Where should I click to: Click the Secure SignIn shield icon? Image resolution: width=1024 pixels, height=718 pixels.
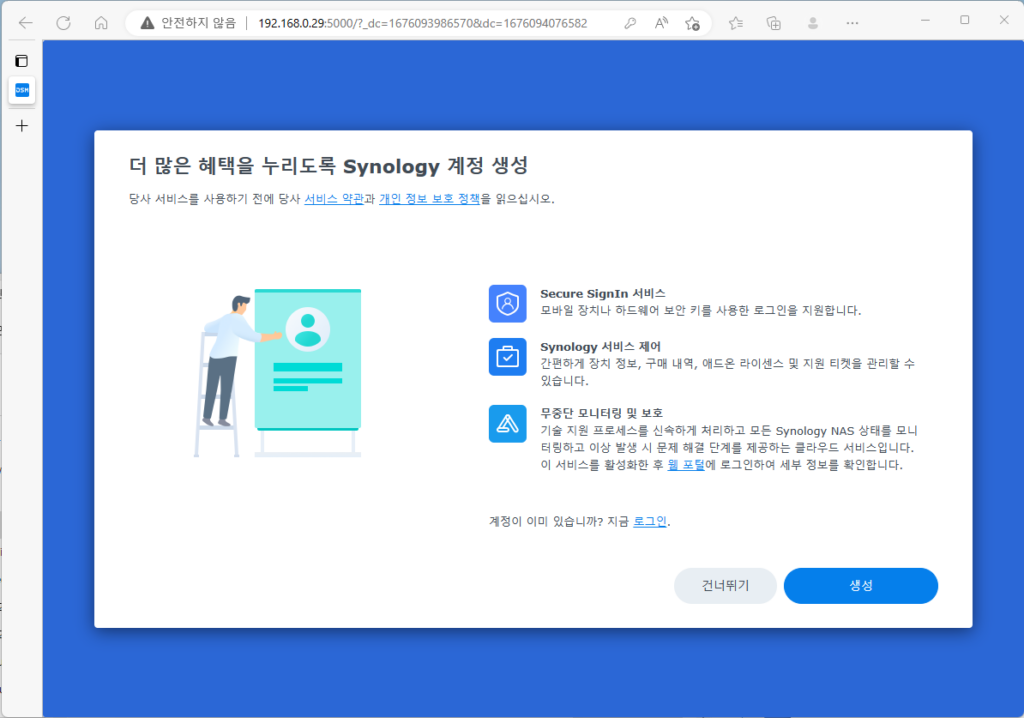(507, 304)
